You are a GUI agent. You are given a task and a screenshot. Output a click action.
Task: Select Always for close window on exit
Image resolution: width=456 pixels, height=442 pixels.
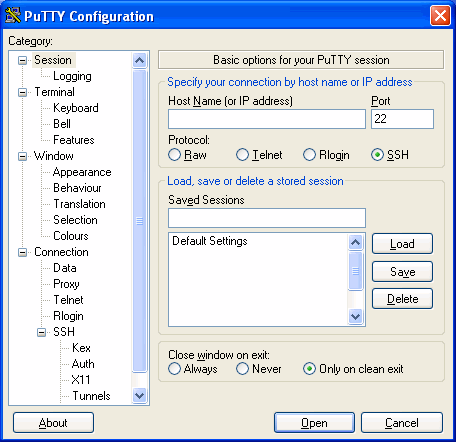click(174, 369)
